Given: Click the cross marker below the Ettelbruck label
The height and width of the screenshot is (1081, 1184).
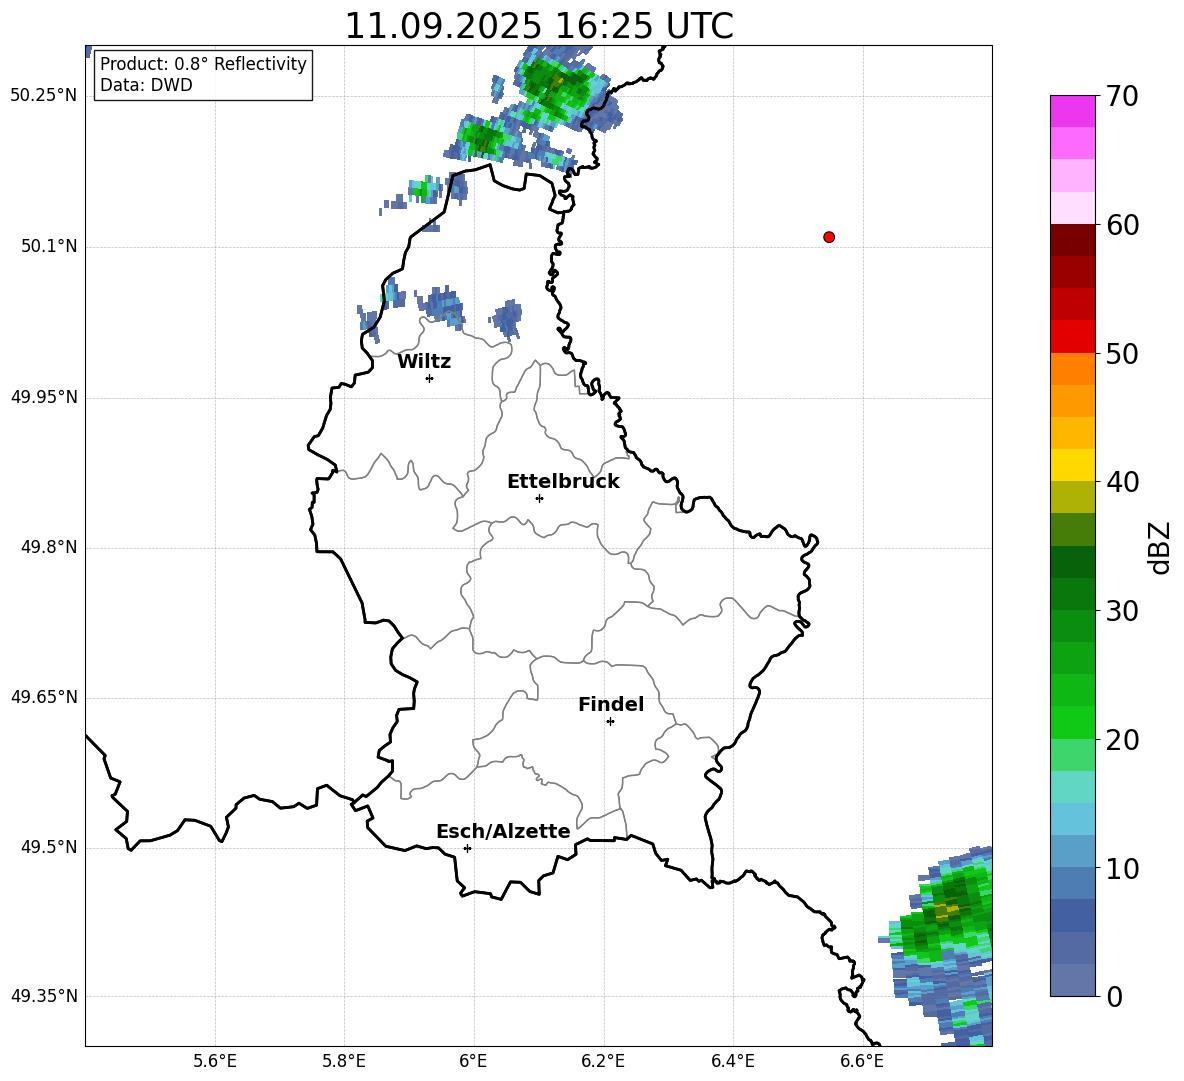Looking at the screenshot, I should [x=539, y=498].
